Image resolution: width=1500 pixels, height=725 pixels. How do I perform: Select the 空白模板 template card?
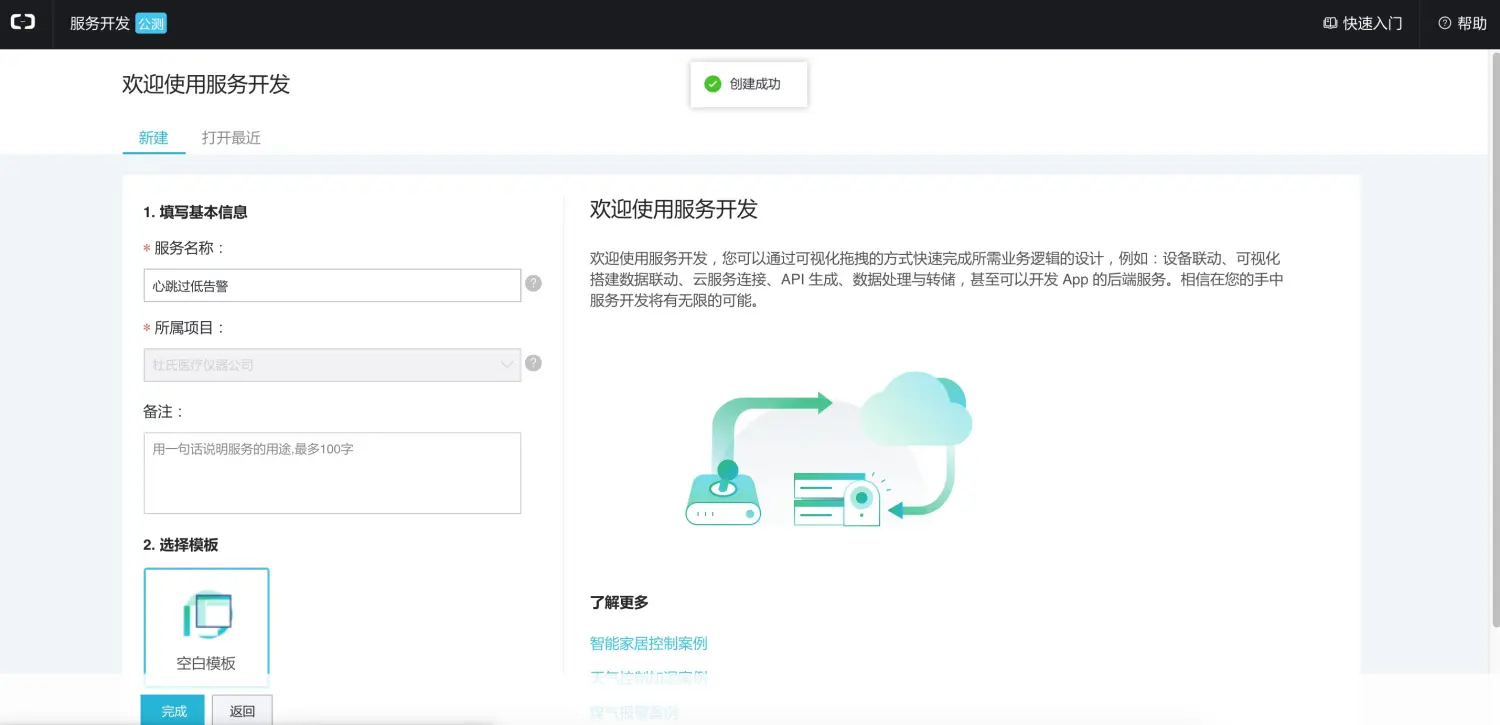(206, 626)
